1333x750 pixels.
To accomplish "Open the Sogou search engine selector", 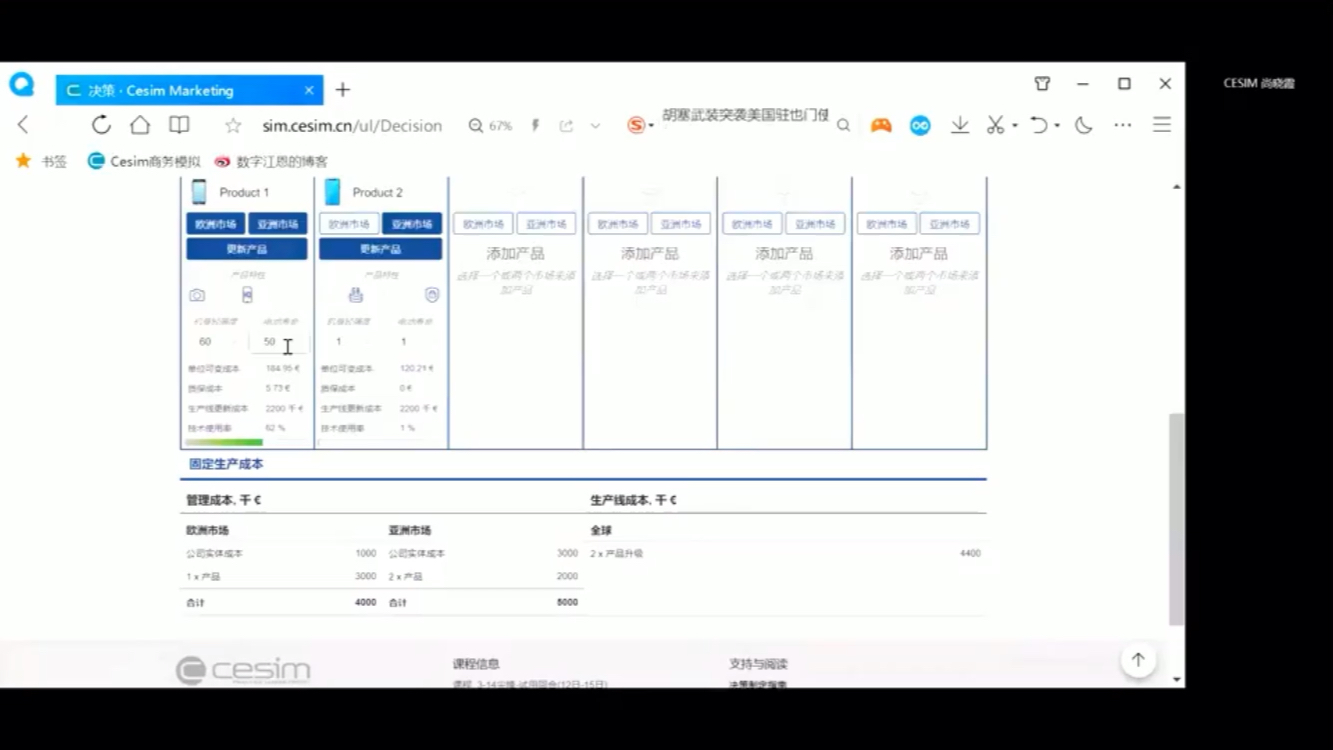I will coord(638,125).
